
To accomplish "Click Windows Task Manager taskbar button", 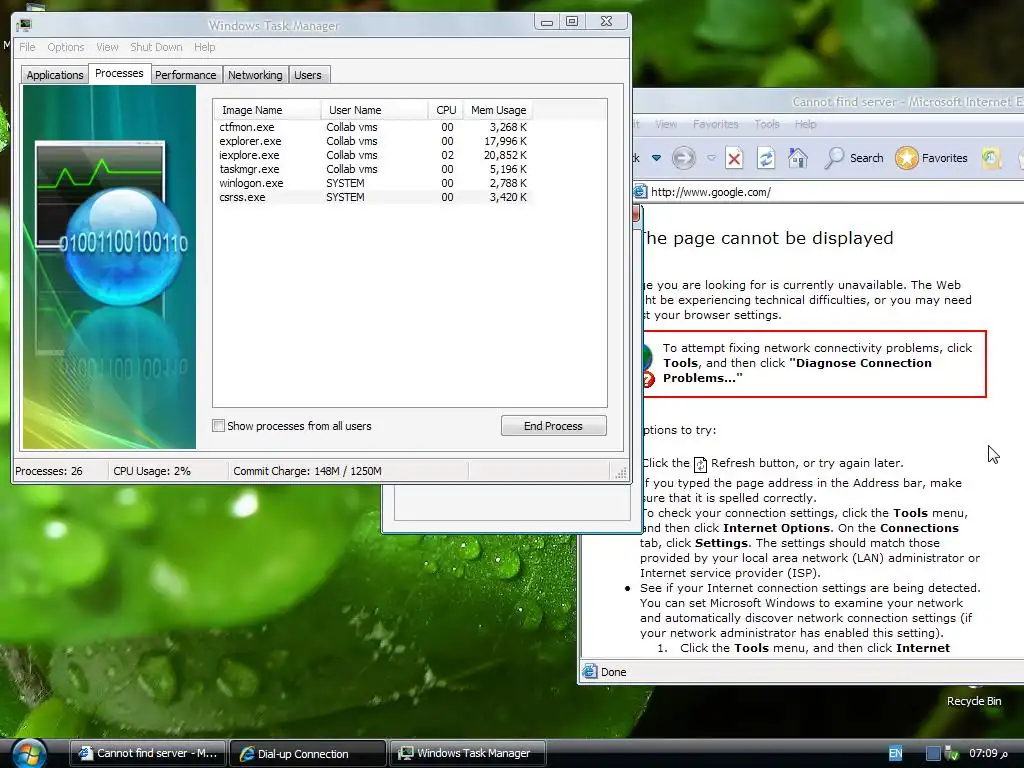I will 468,753.
